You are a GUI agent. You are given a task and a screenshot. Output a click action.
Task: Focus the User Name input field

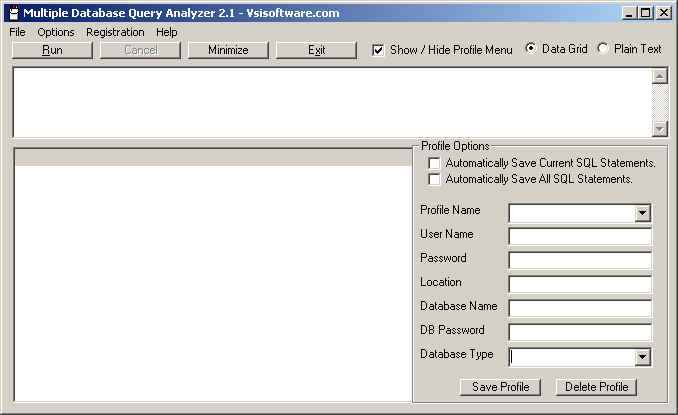[580, 236]
